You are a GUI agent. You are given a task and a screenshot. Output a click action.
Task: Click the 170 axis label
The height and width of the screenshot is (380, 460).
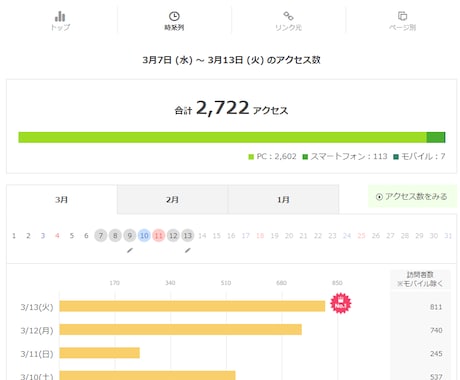click(x=115, y=283)
